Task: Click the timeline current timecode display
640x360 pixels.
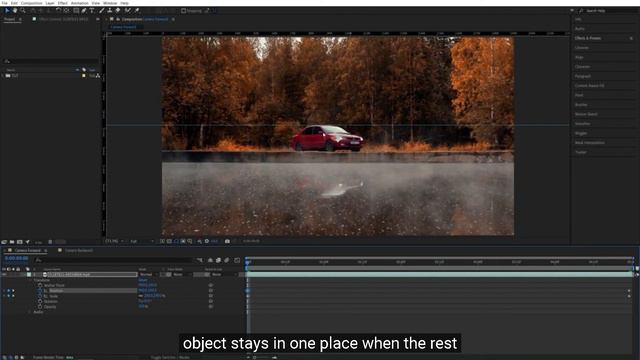Action: coord(16,258)
